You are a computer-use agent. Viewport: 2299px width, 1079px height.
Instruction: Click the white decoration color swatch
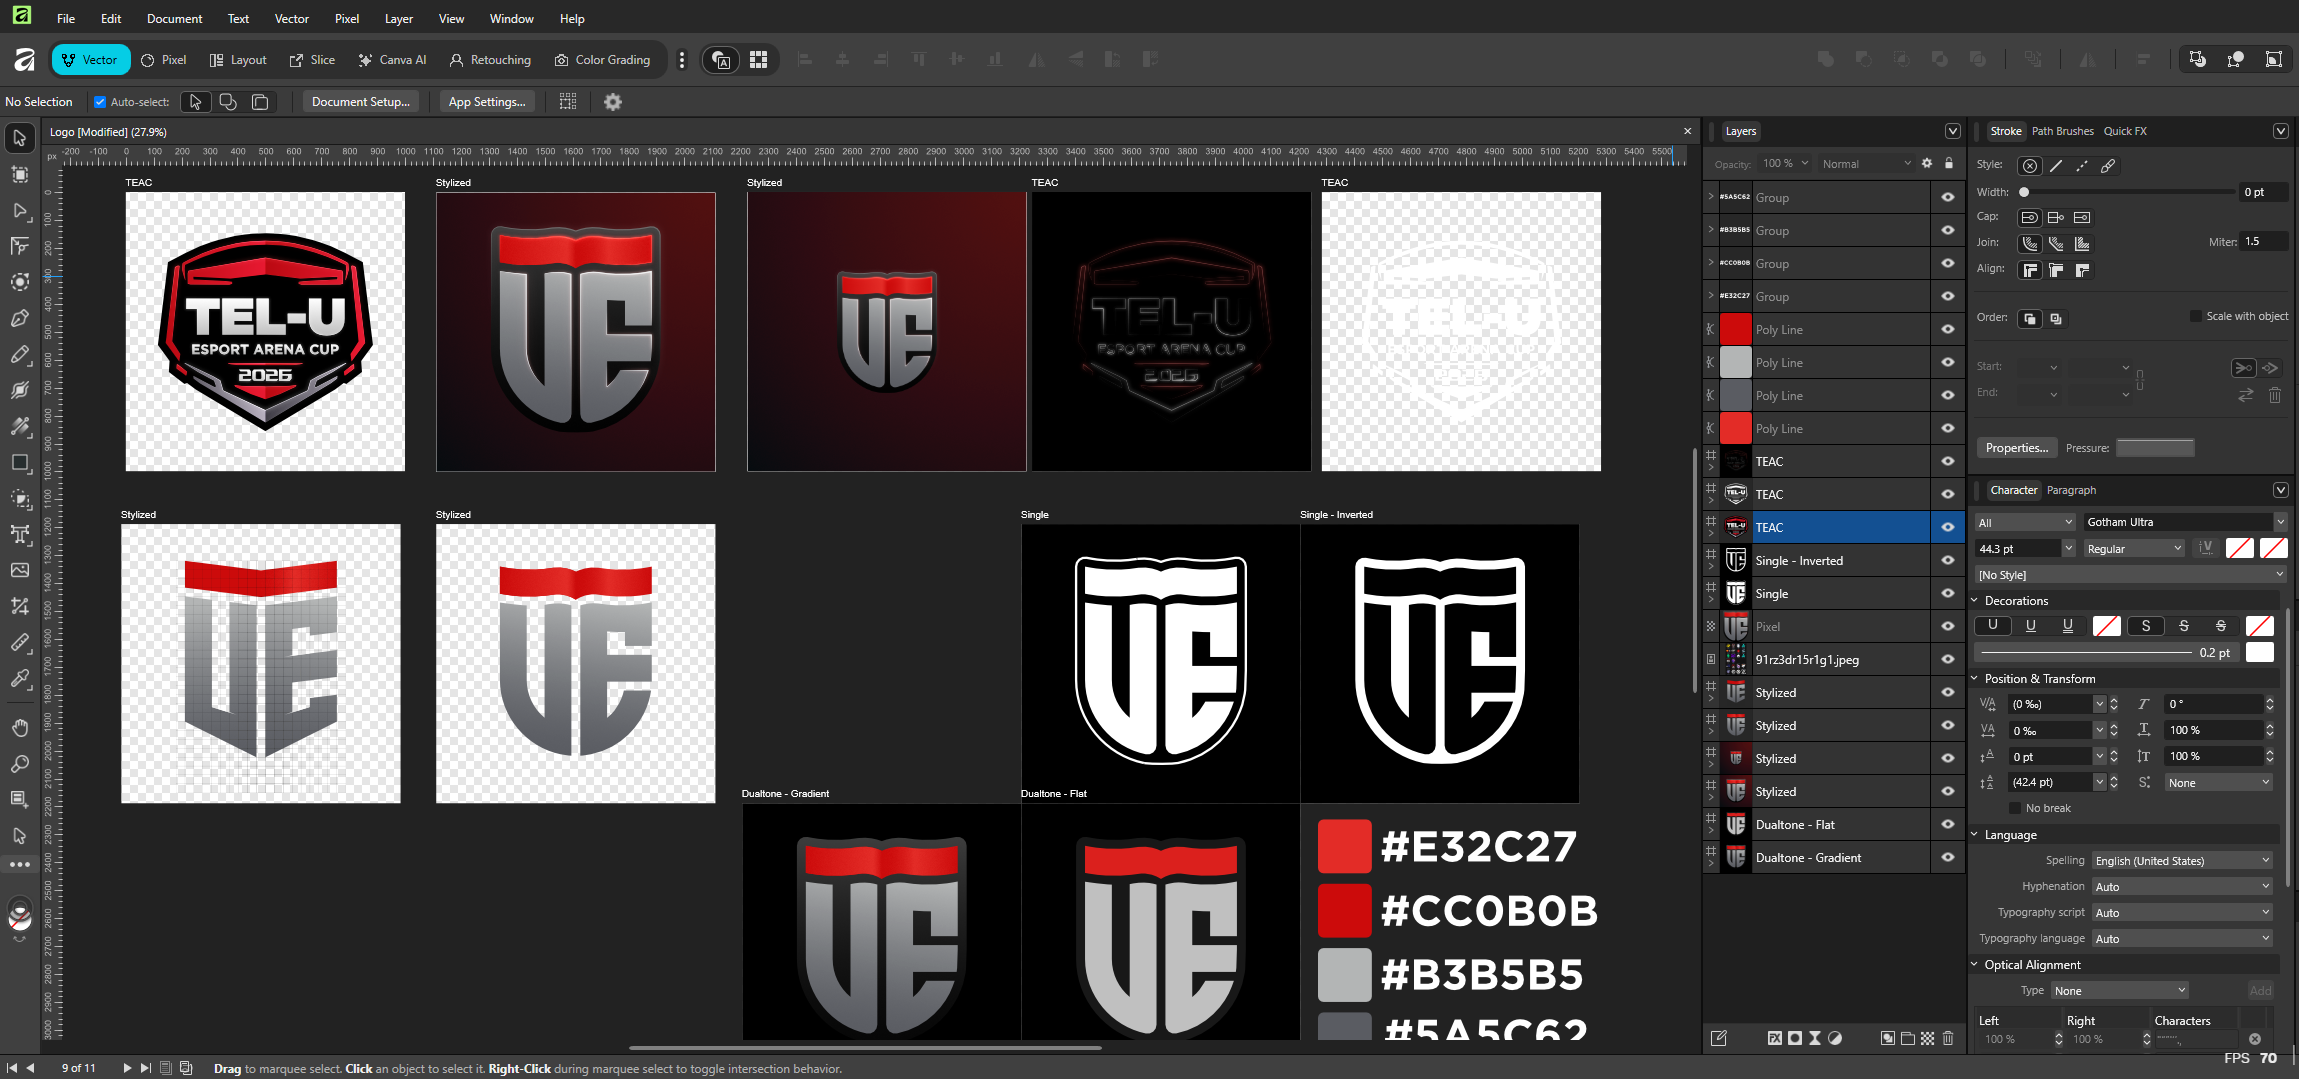coord(2259,653)
